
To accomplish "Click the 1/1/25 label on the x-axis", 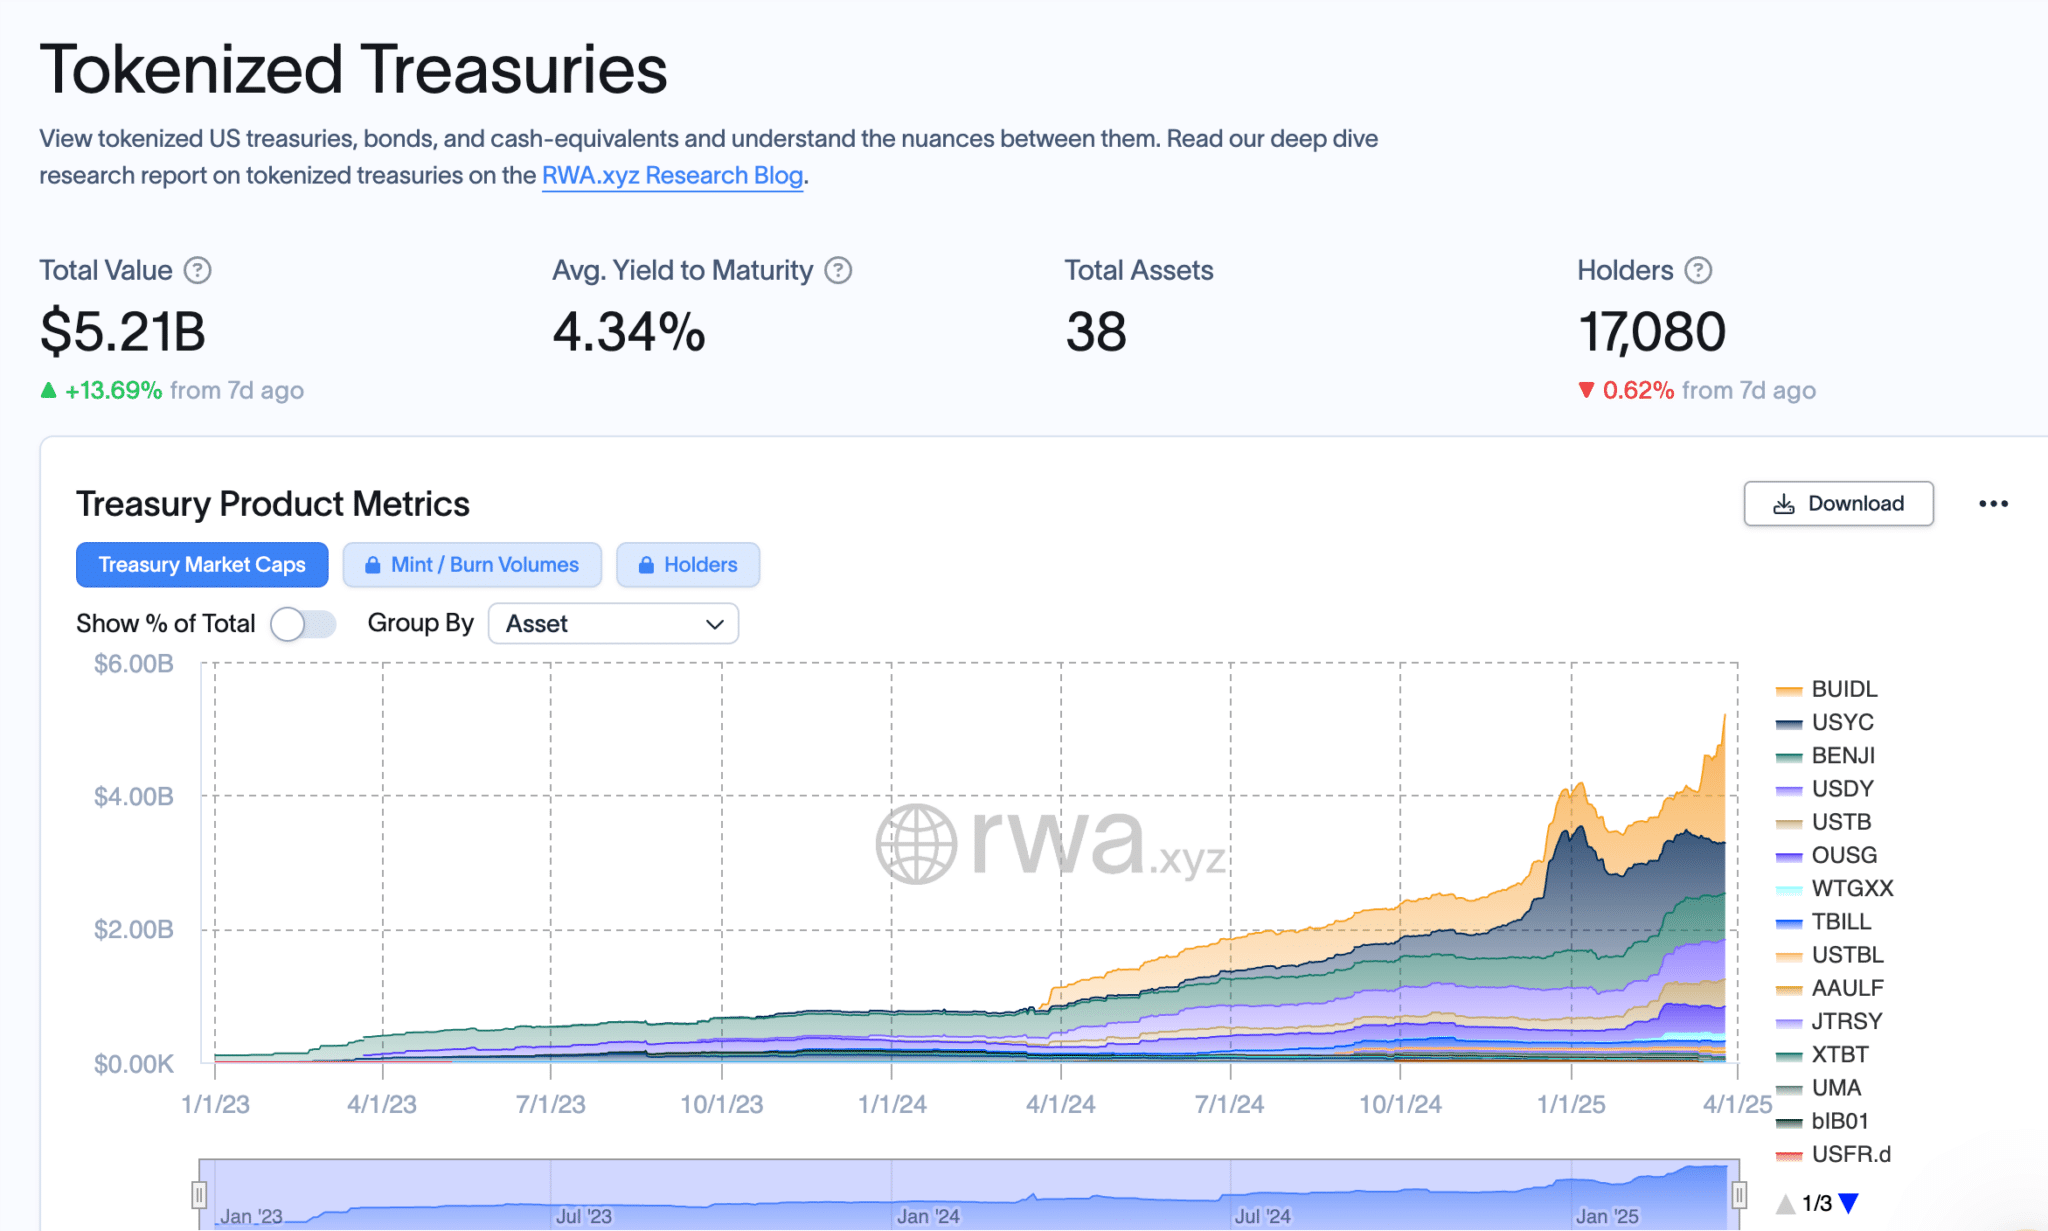I will 1571,1105.
